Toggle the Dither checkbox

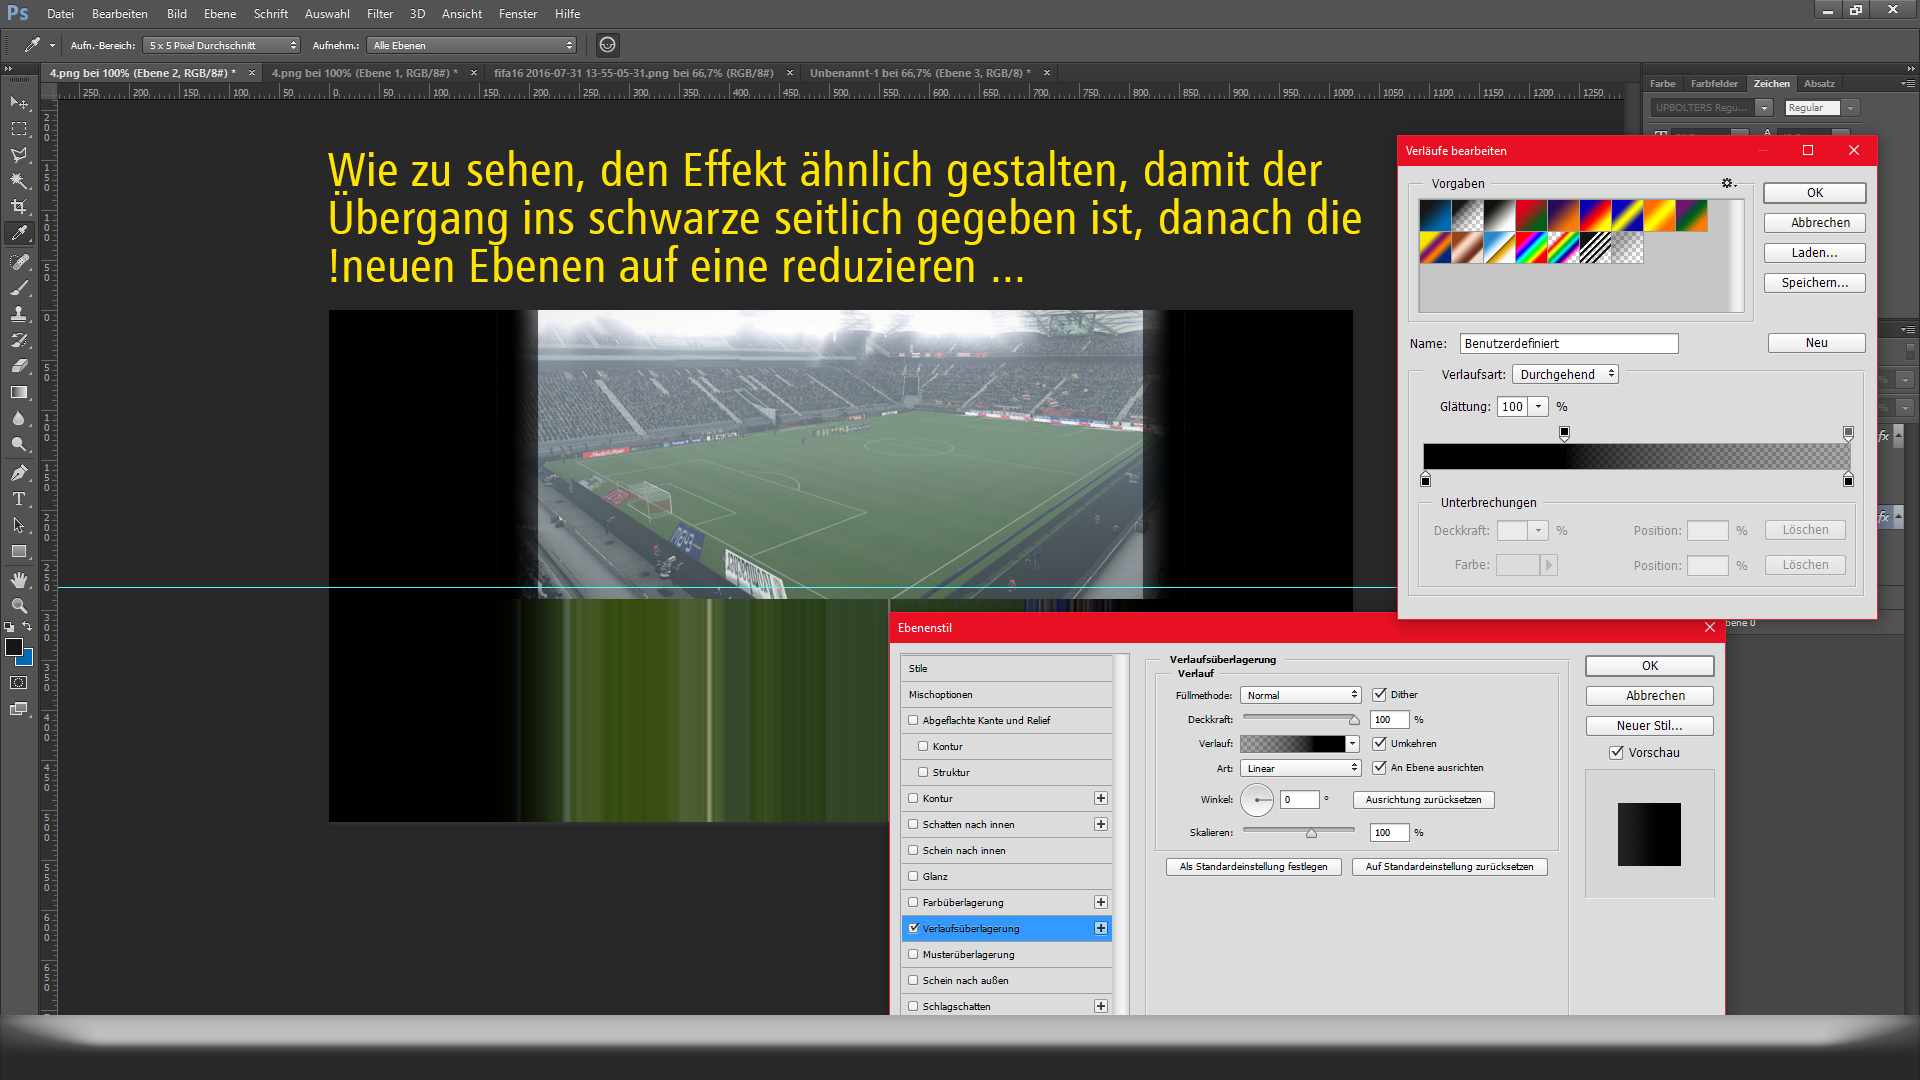(1380, 695)
